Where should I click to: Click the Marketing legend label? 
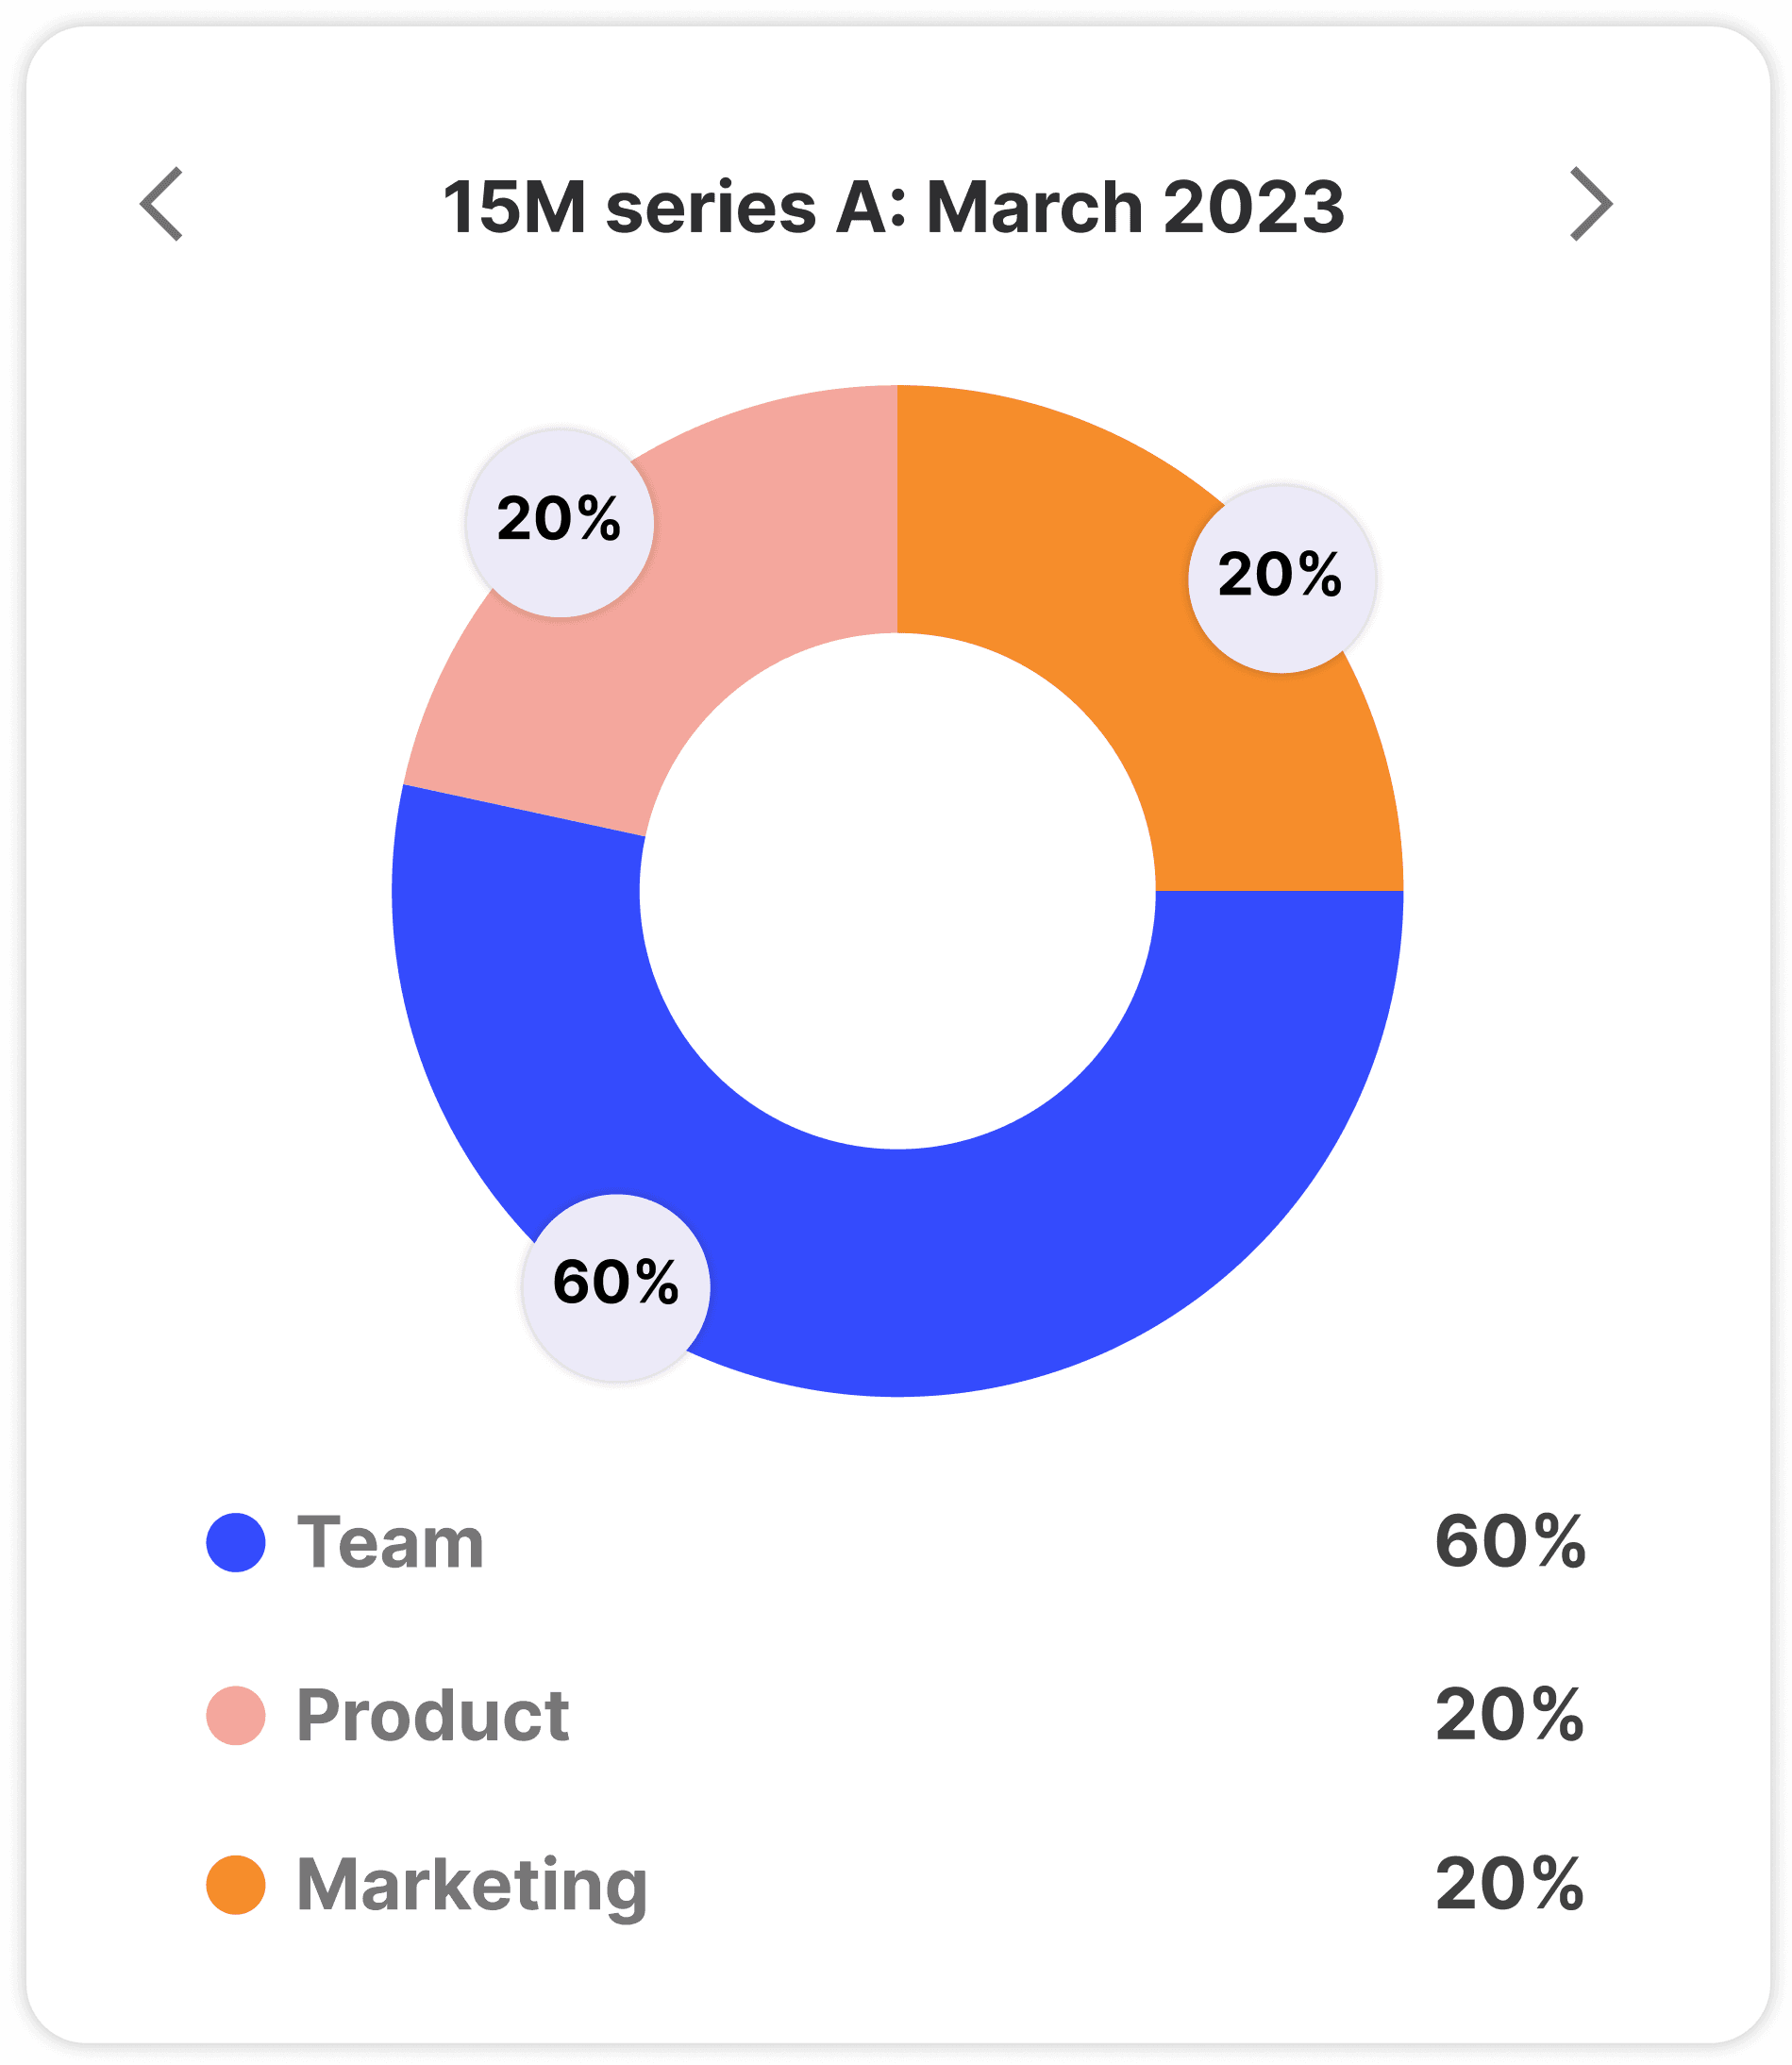[472, 1887]
